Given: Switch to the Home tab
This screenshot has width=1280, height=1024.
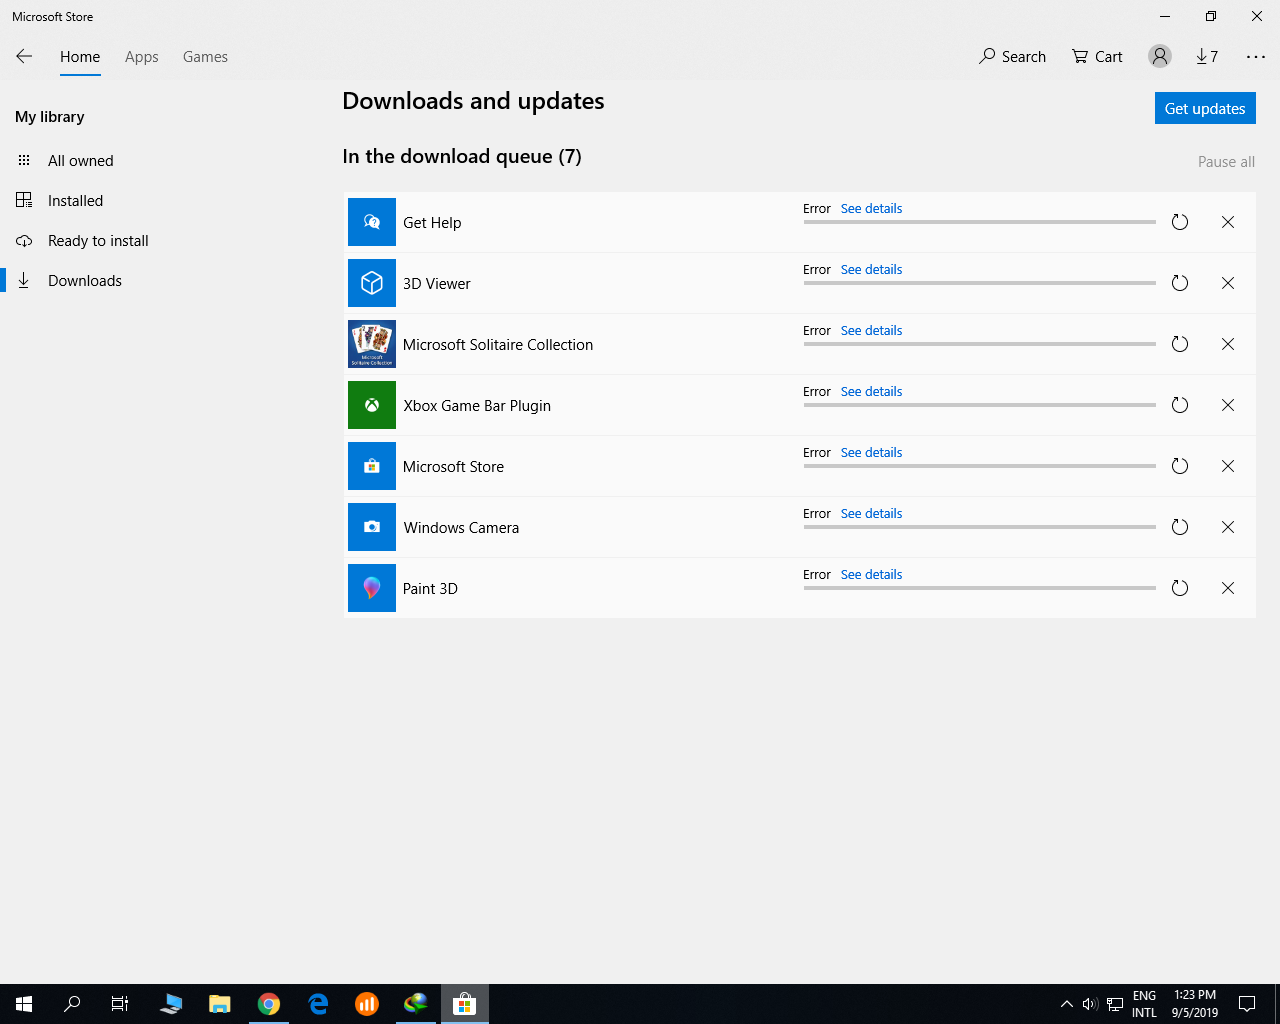Looking at the screenshot, I should [x=80, y=57].
